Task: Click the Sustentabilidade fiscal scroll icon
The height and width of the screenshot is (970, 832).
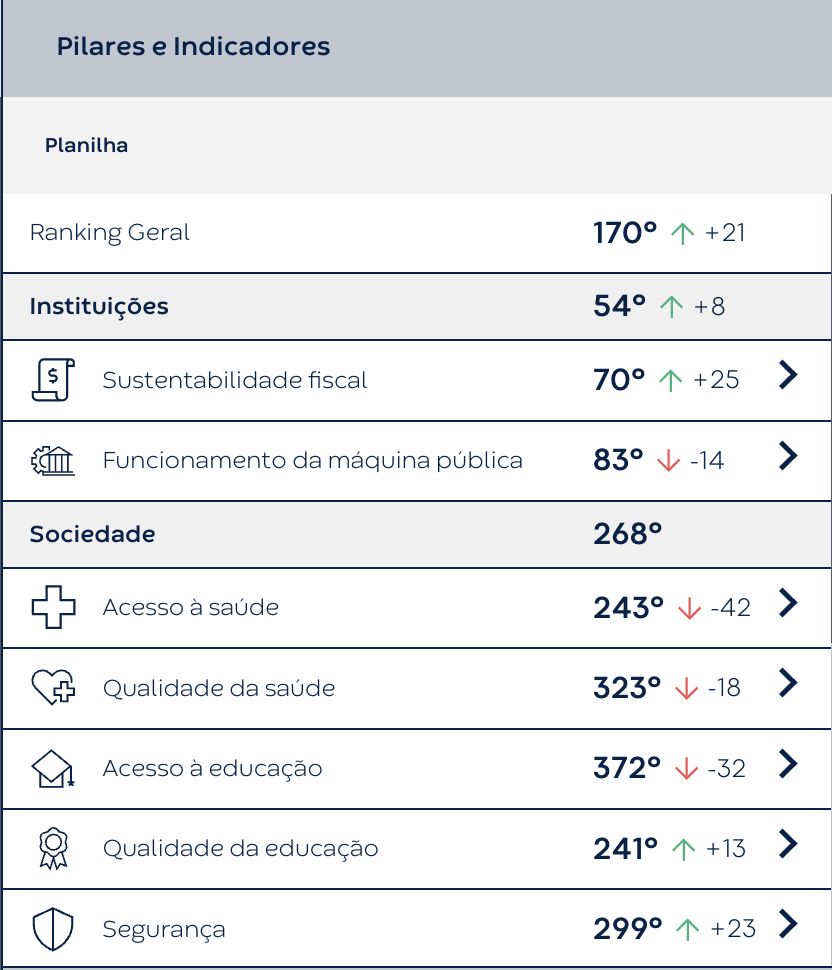Action: tap(53, 380)
